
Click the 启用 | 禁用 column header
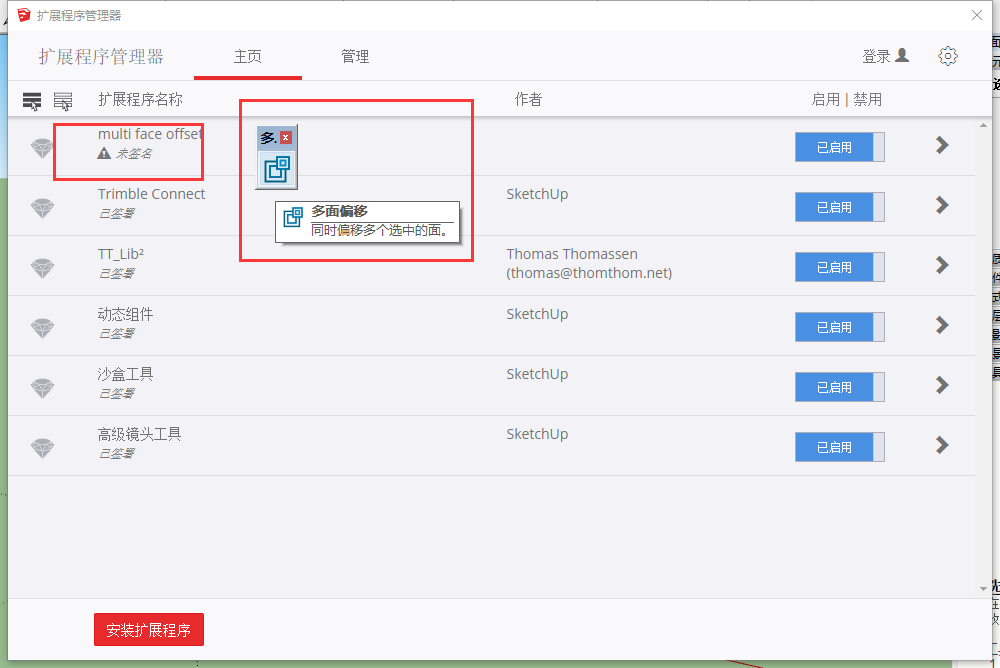coord(846,100)
